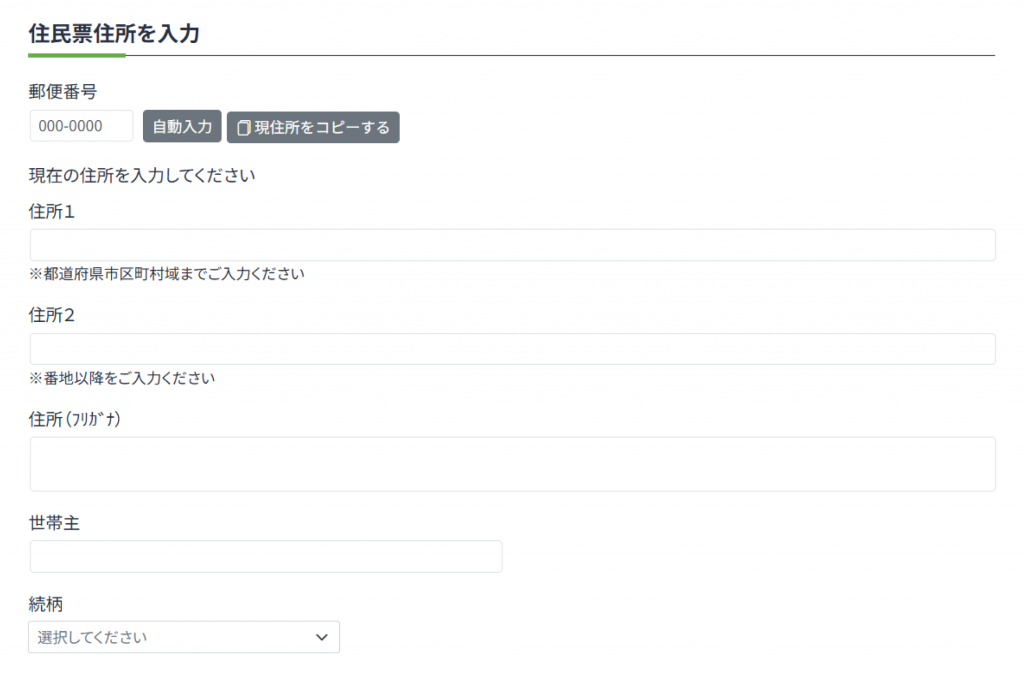
Task: Click the 住所1 label
Action: pyautogui.click(x=53, y=211)
